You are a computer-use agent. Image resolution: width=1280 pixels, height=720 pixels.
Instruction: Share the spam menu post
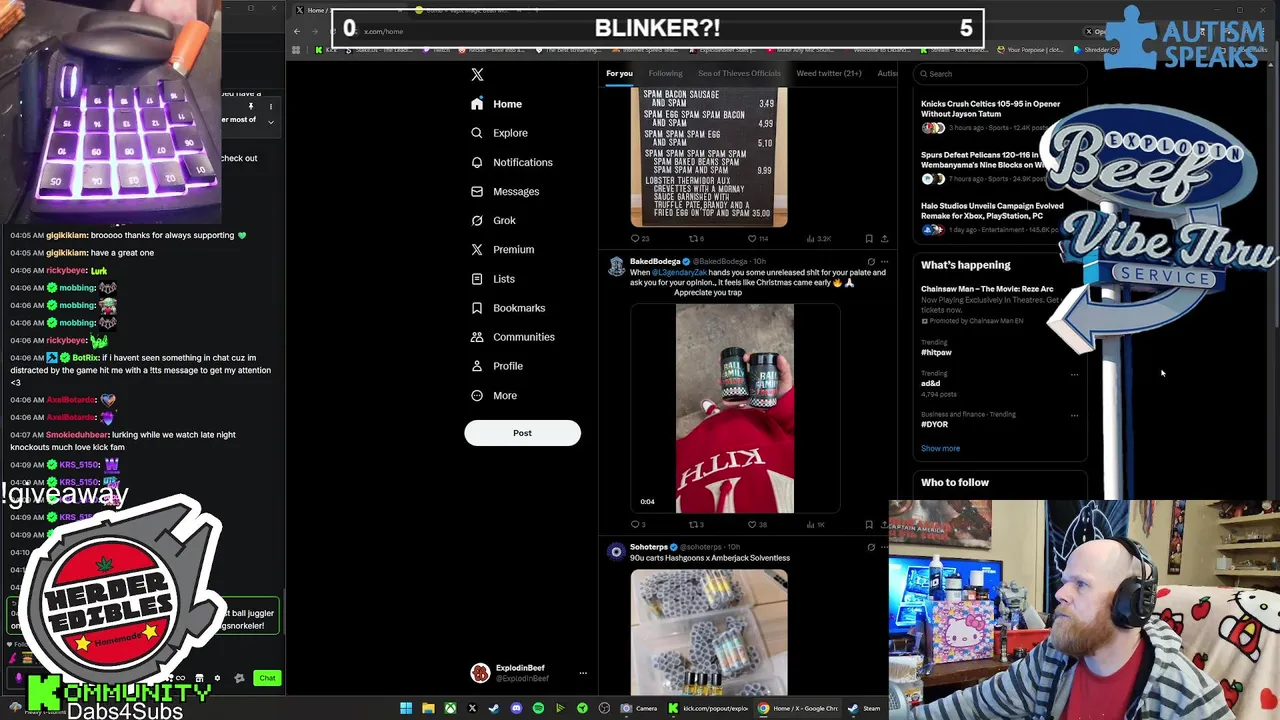884,239
